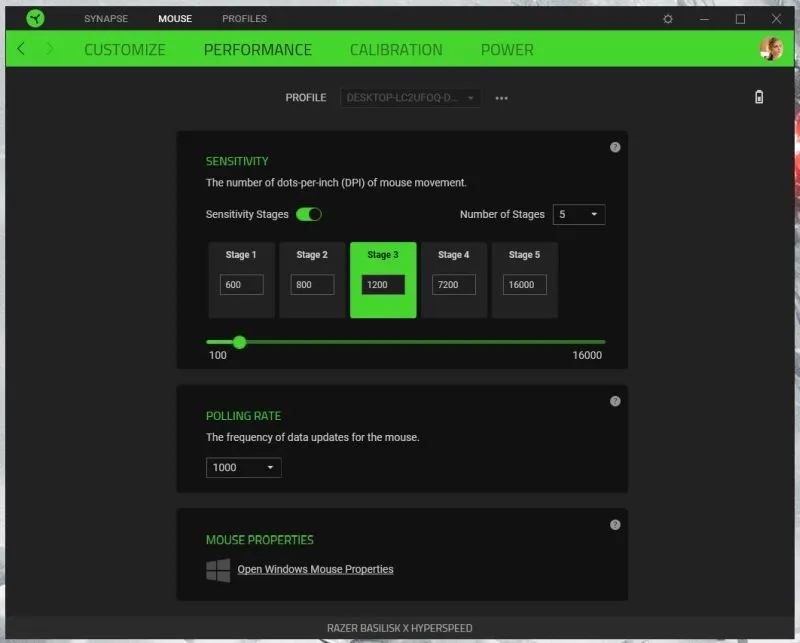Screen dimensions: 800x643
Task: Click the Polling Rate help icon
Action: pos(615,401)
